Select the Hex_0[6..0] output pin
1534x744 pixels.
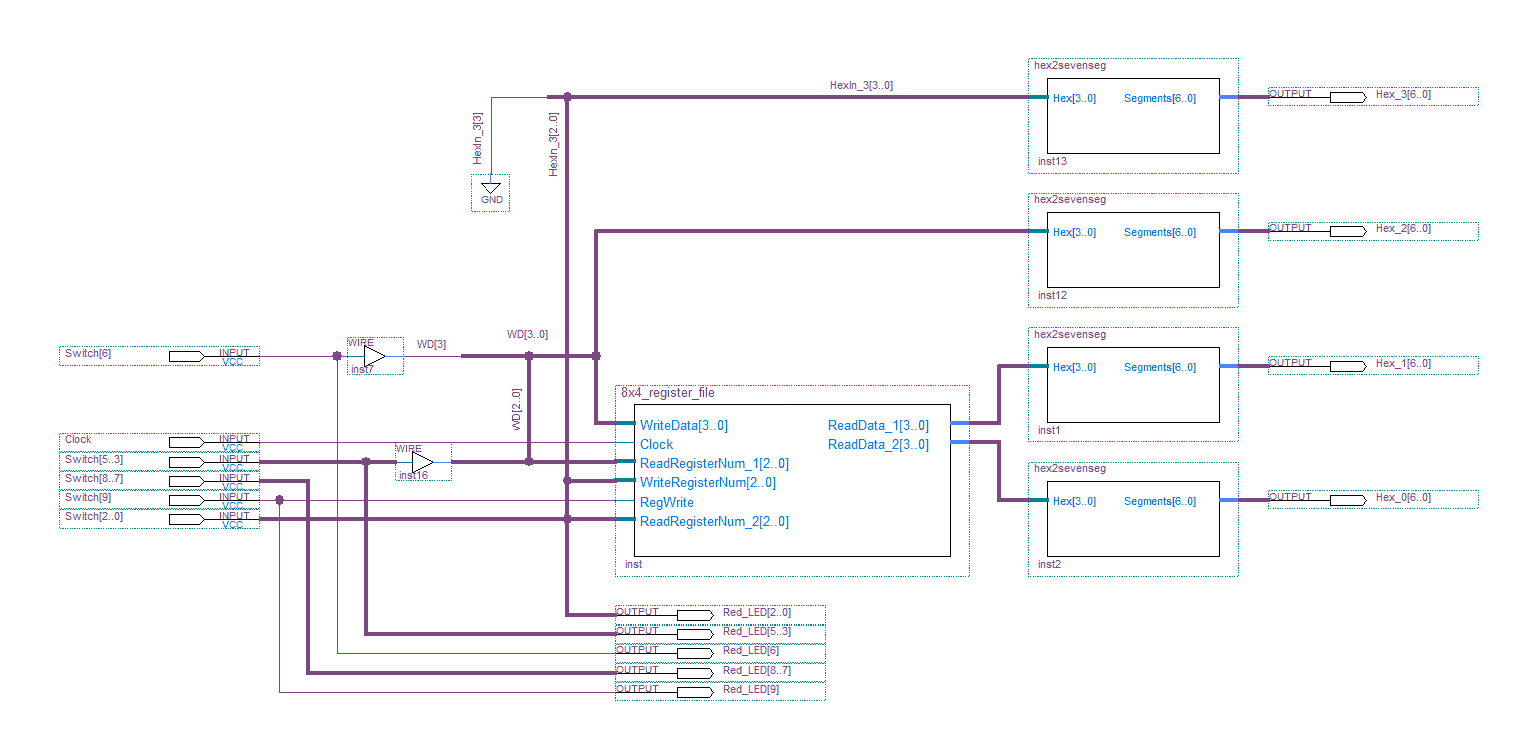click(x=1347, y=499)
